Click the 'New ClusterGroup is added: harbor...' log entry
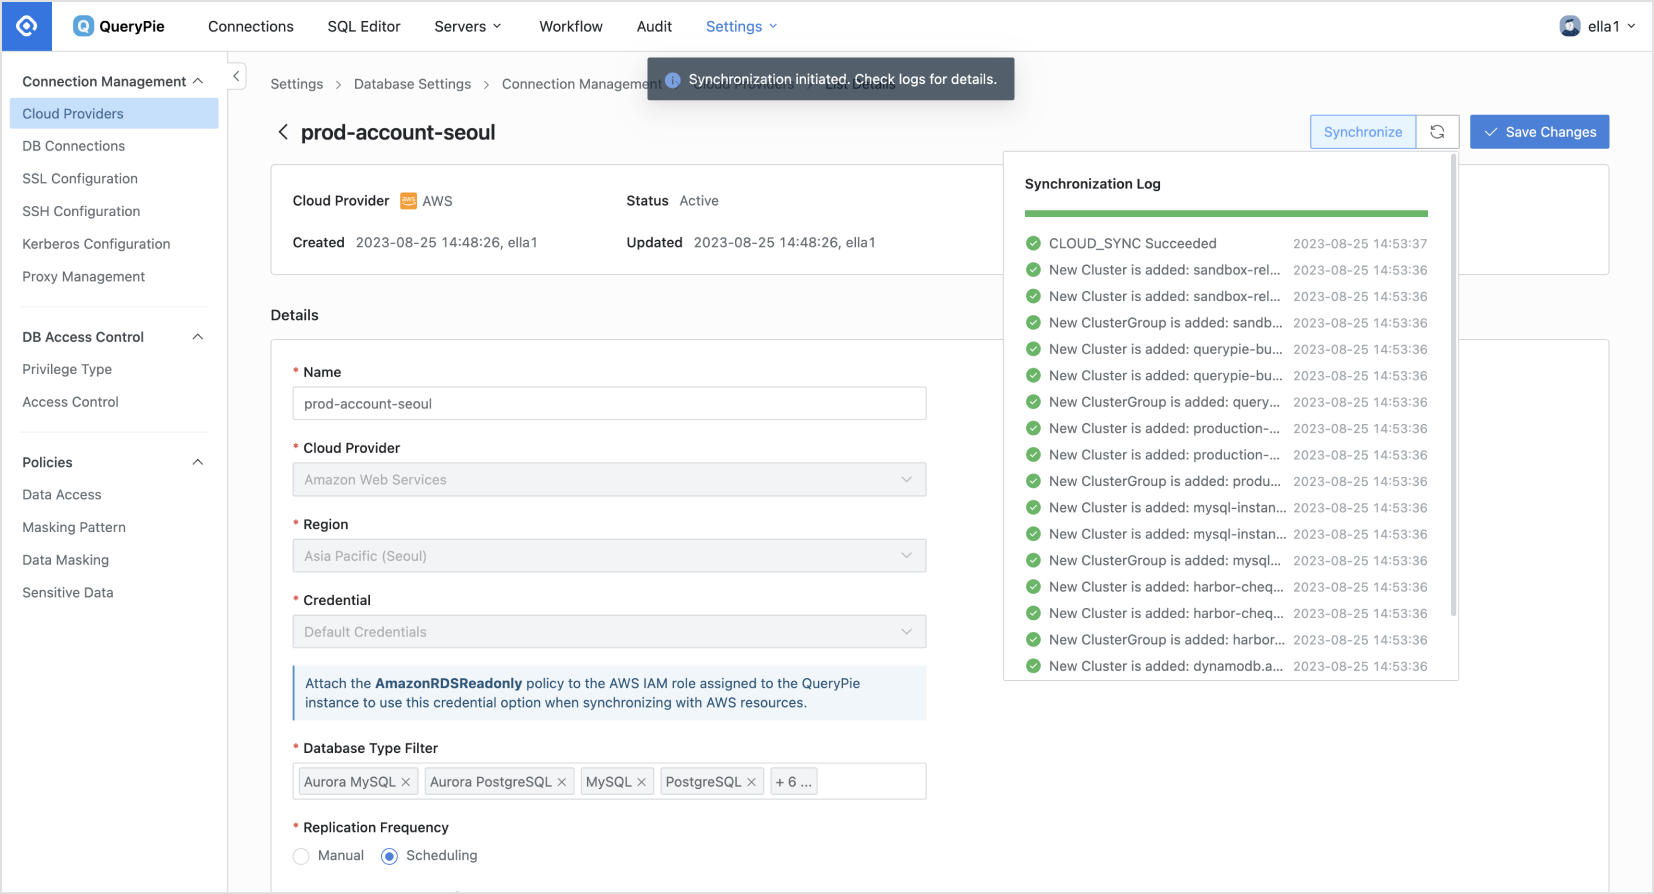 point(1226,640)
